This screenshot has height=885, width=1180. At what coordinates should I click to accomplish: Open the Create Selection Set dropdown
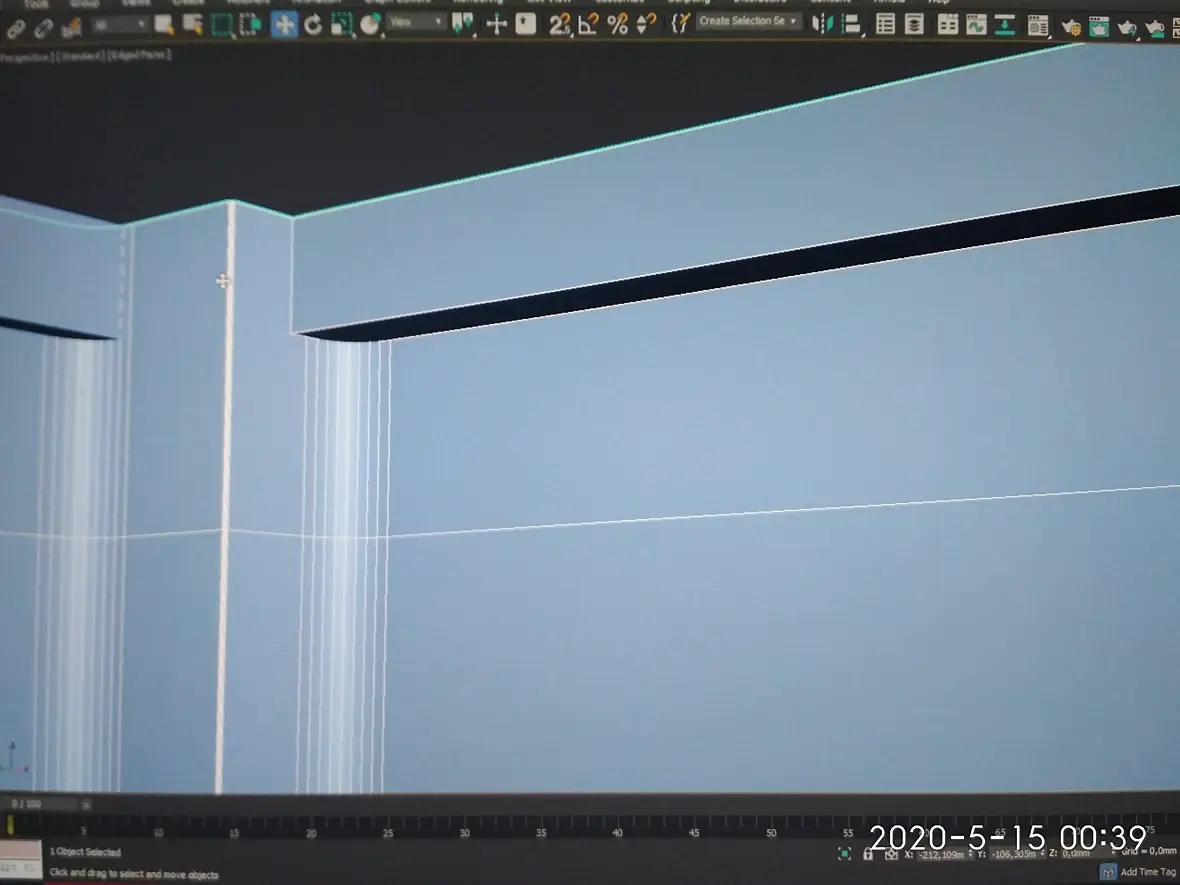(x=748, y=21)
